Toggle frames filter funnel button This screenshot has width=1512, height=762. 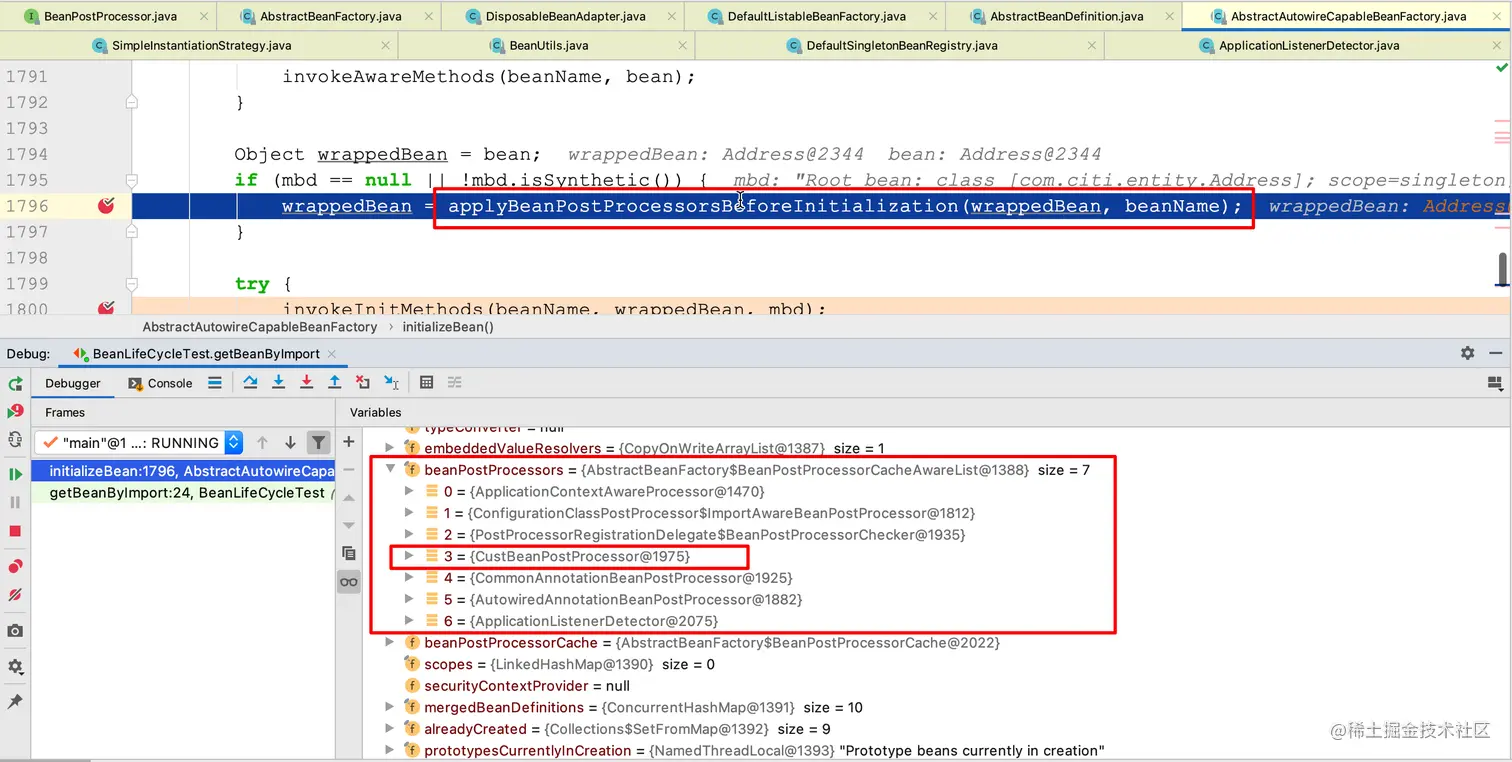[x=318, y=442]
